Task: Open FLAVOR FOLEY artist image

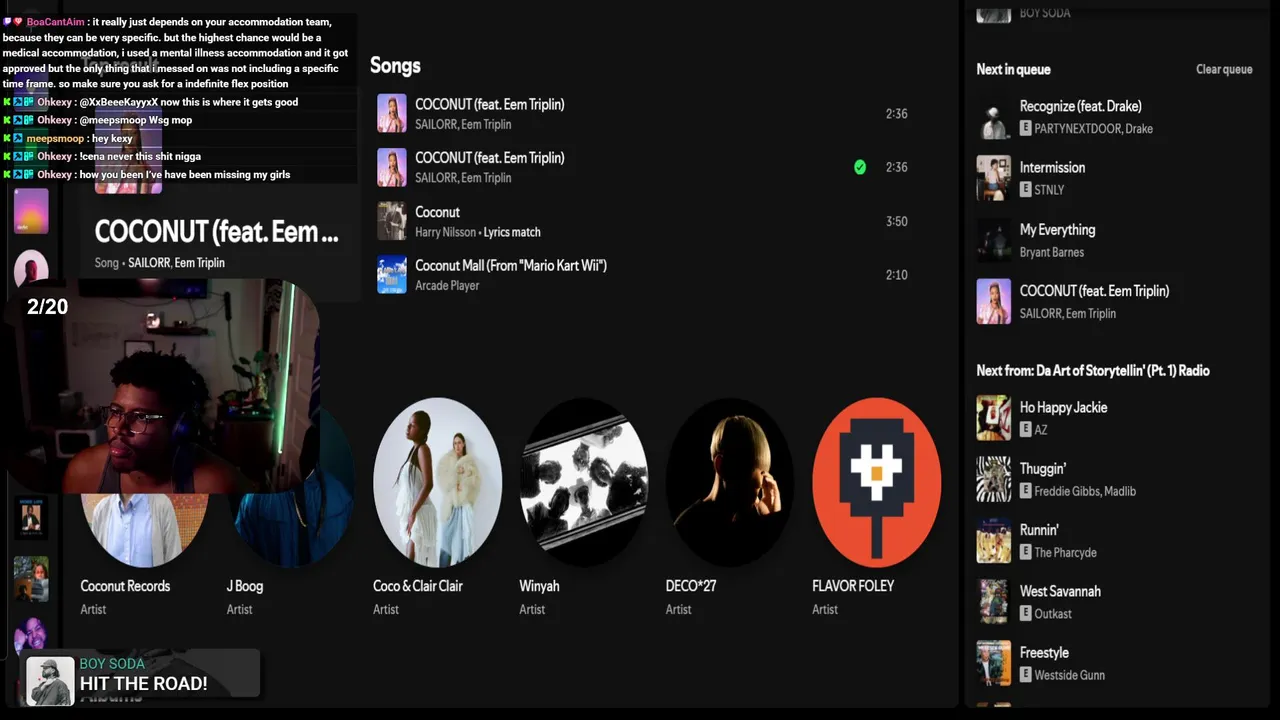Action: (x=876, y=482)
